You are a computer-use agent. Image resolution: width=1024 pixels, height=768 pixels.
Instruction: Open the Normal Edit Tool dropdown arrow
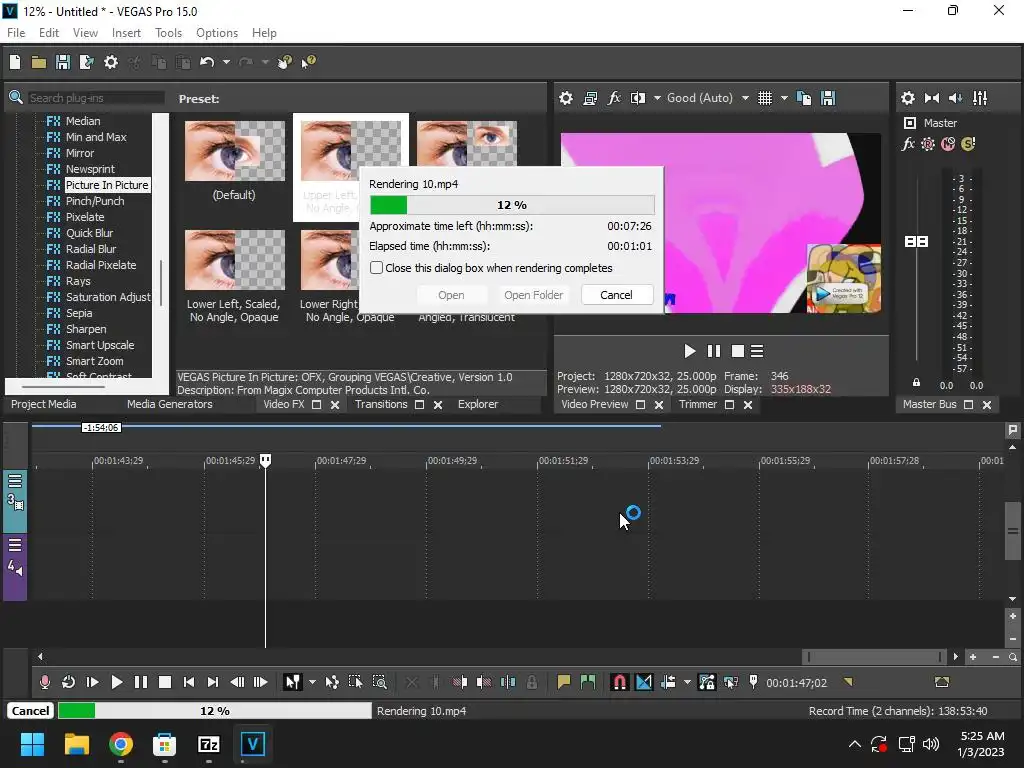click(312, 682)
